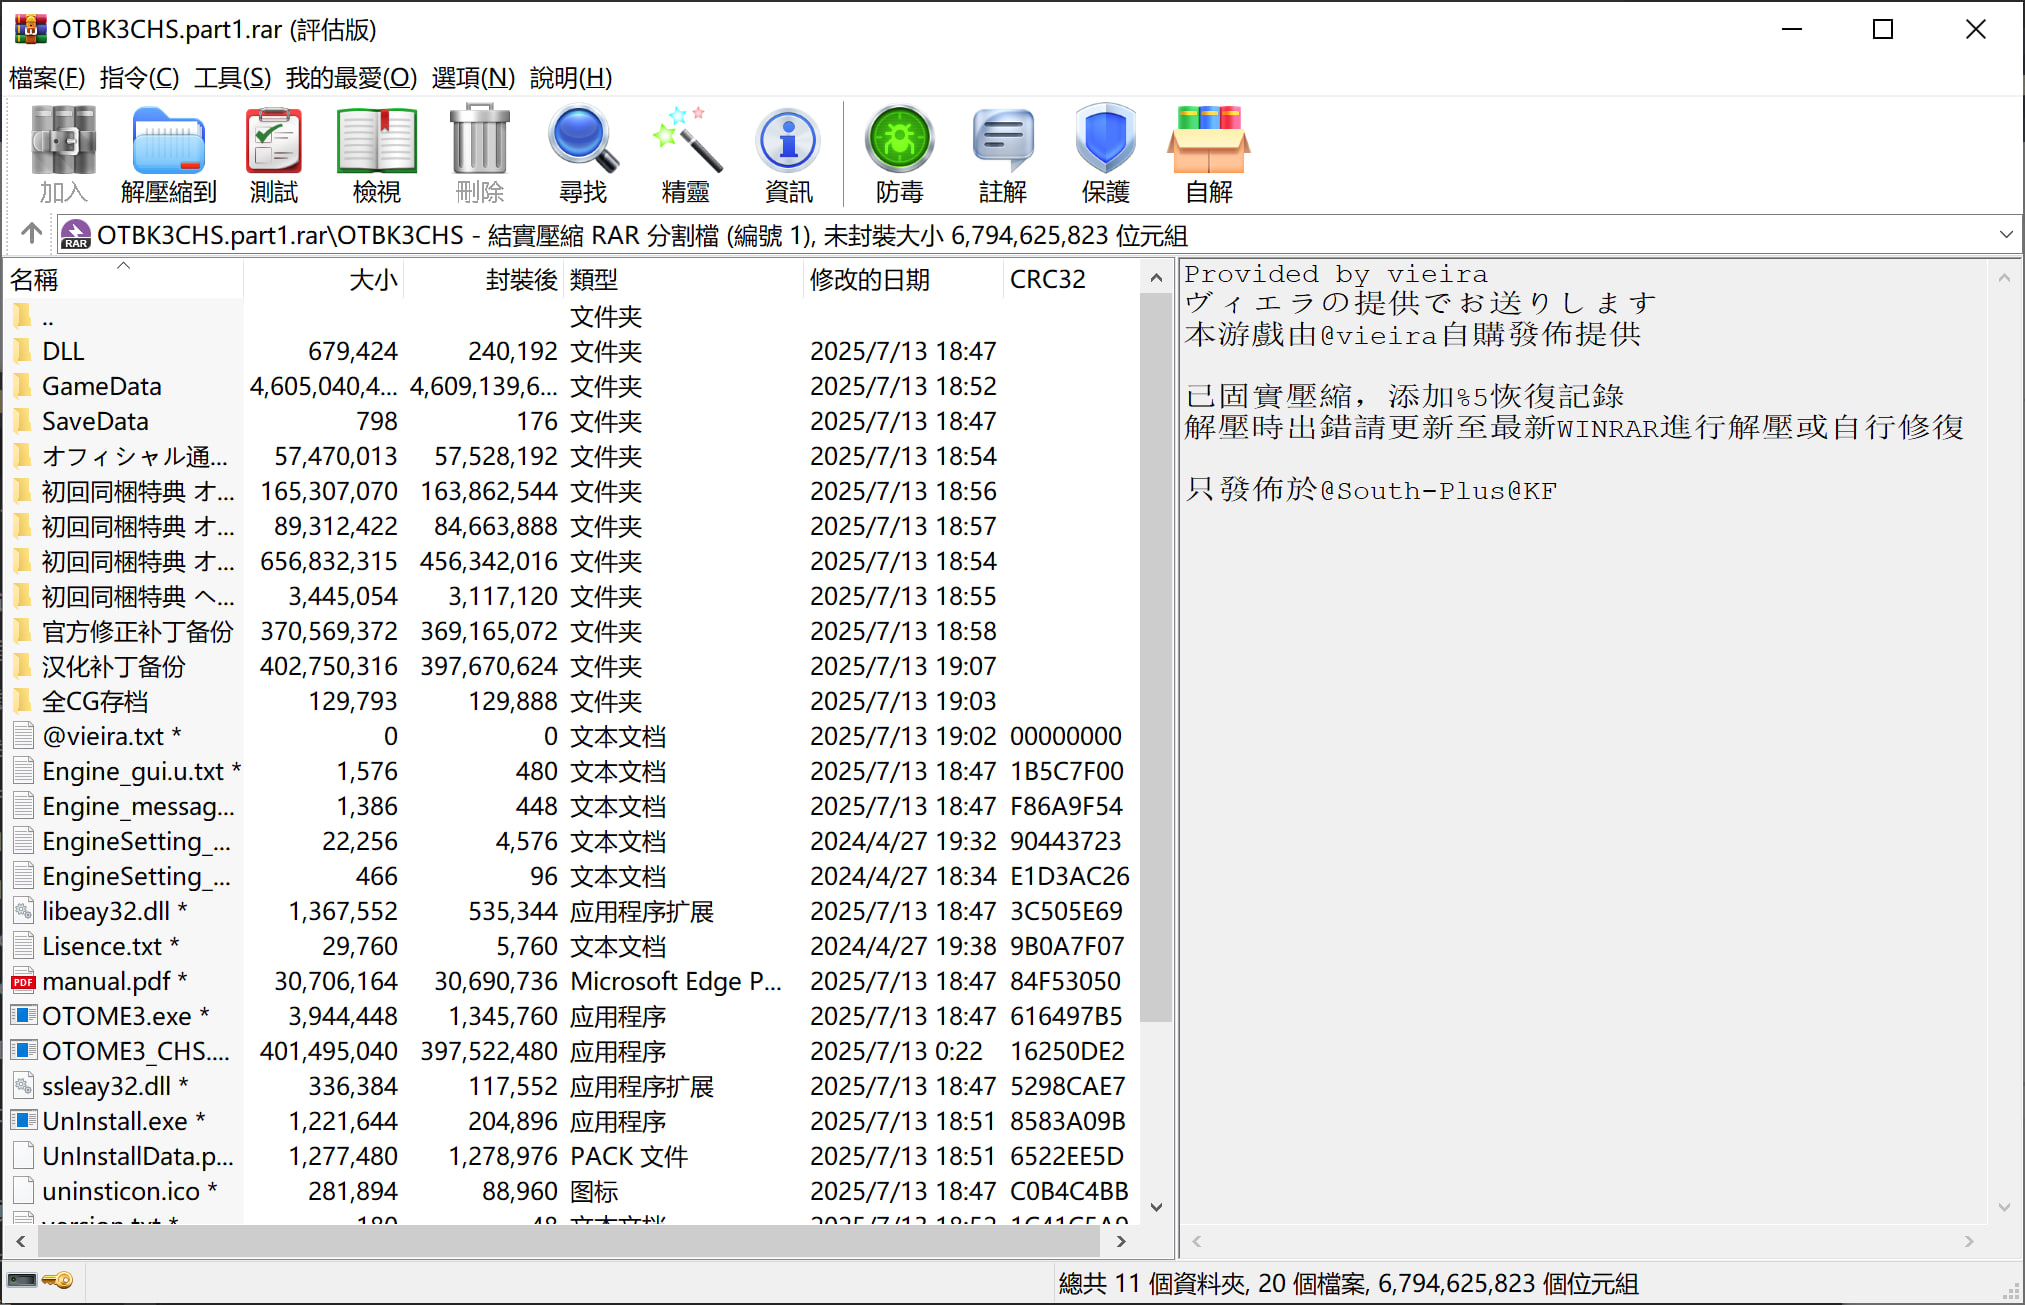This screenshot has height=1305, width=2025.
Task: Expand the archive path dropdown
Action: click(x=2005, y=235)
